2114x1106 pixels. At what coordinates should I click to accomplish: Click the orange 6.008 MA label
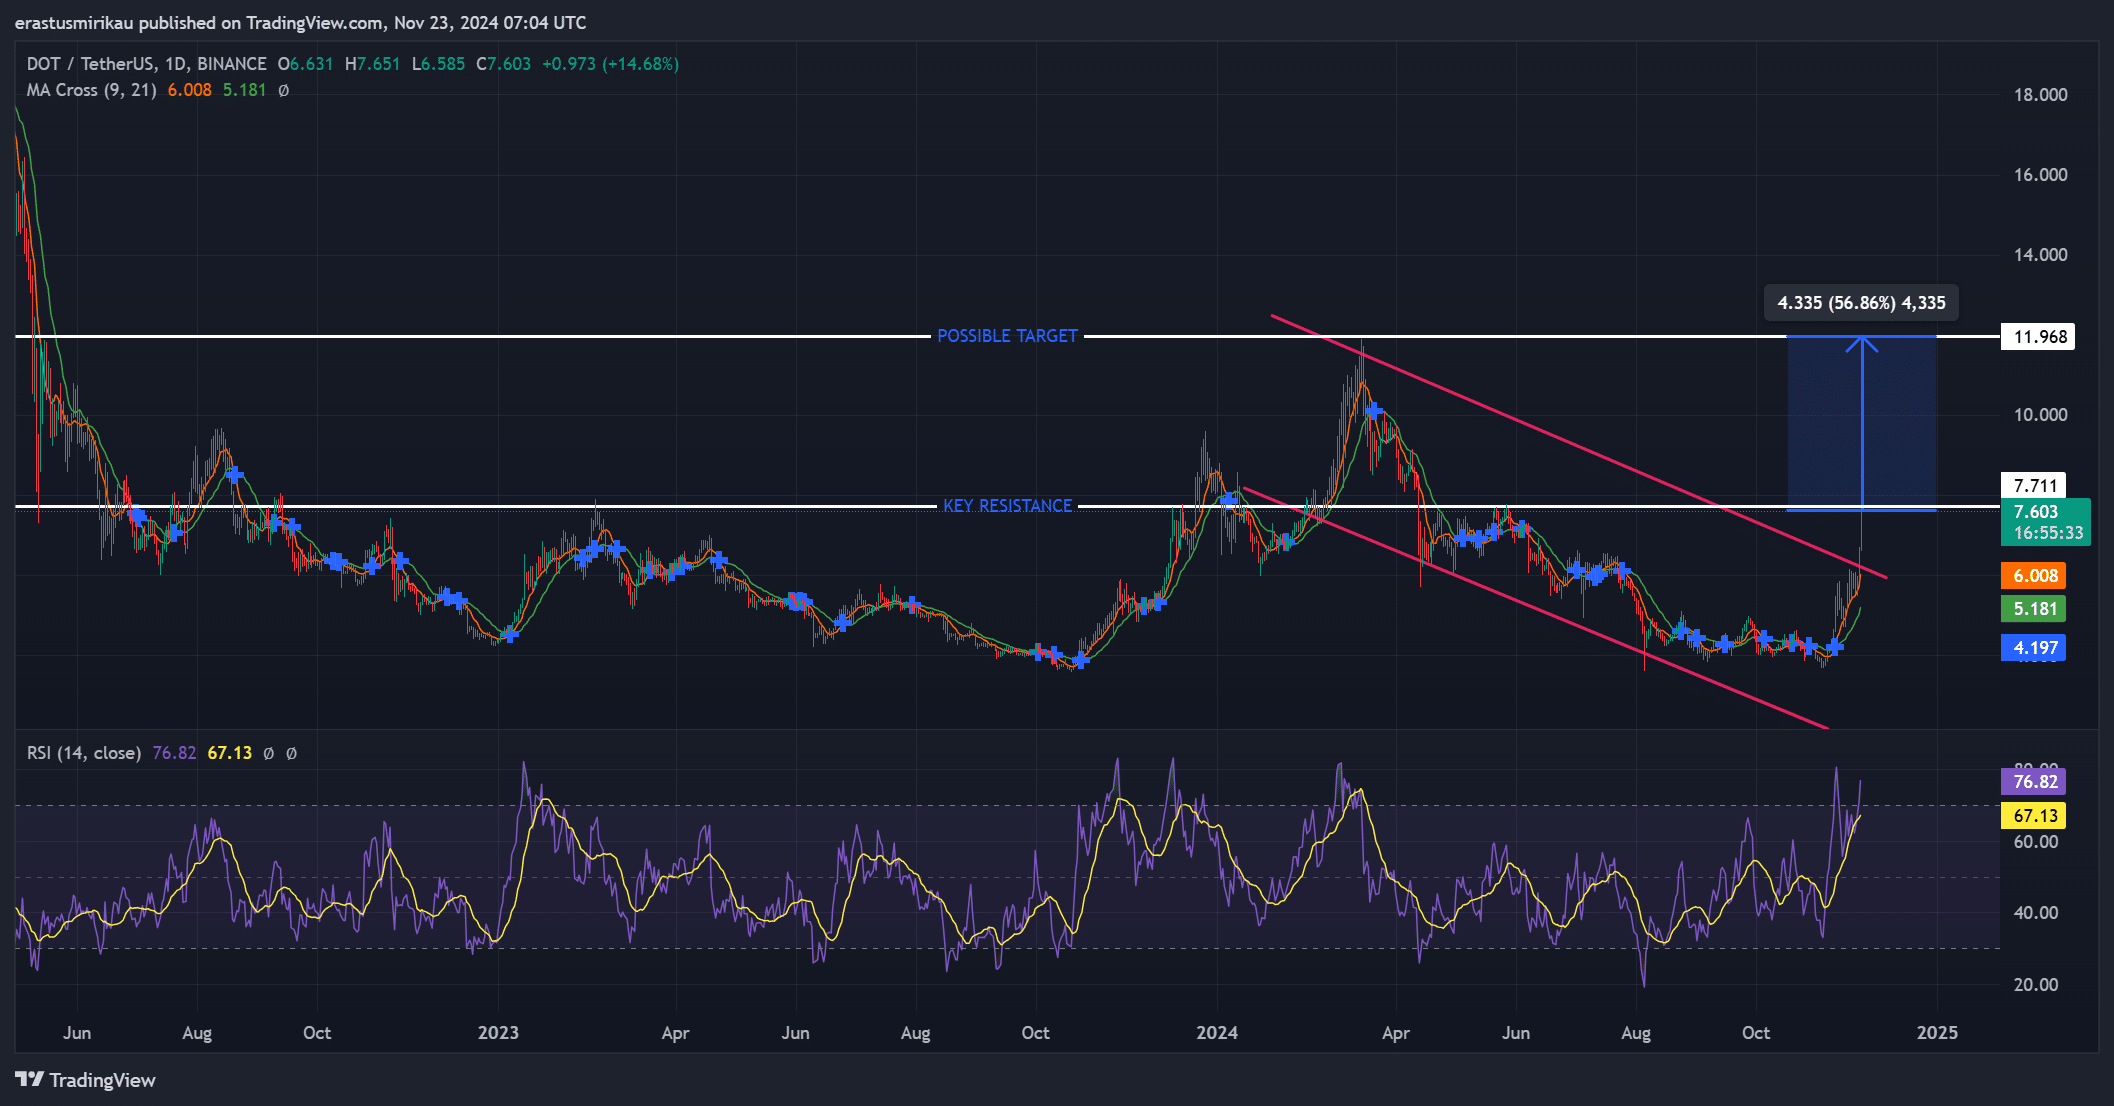[2034, 575]
